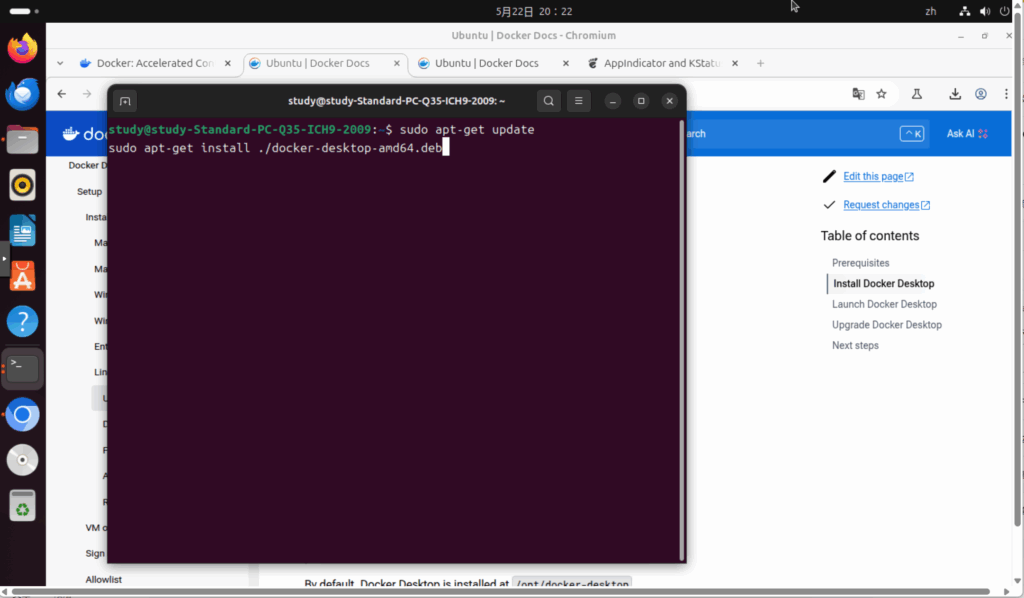Screen dimensions: 1024x598
Task: Click the Ask AI button
Action: [x=967, y=134]
